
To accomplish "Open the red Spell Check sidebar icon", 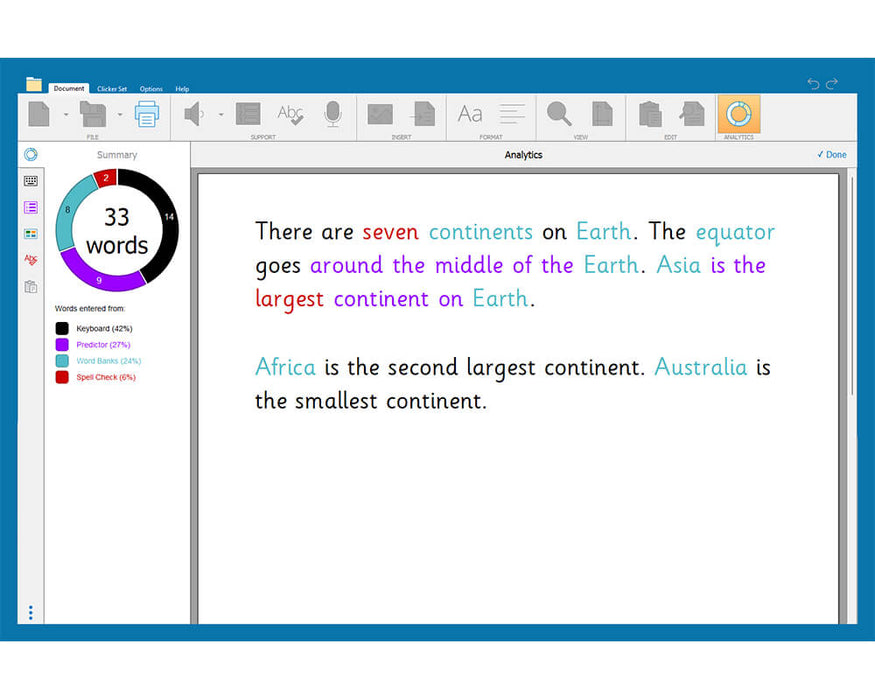I will (x=31, y=260).
